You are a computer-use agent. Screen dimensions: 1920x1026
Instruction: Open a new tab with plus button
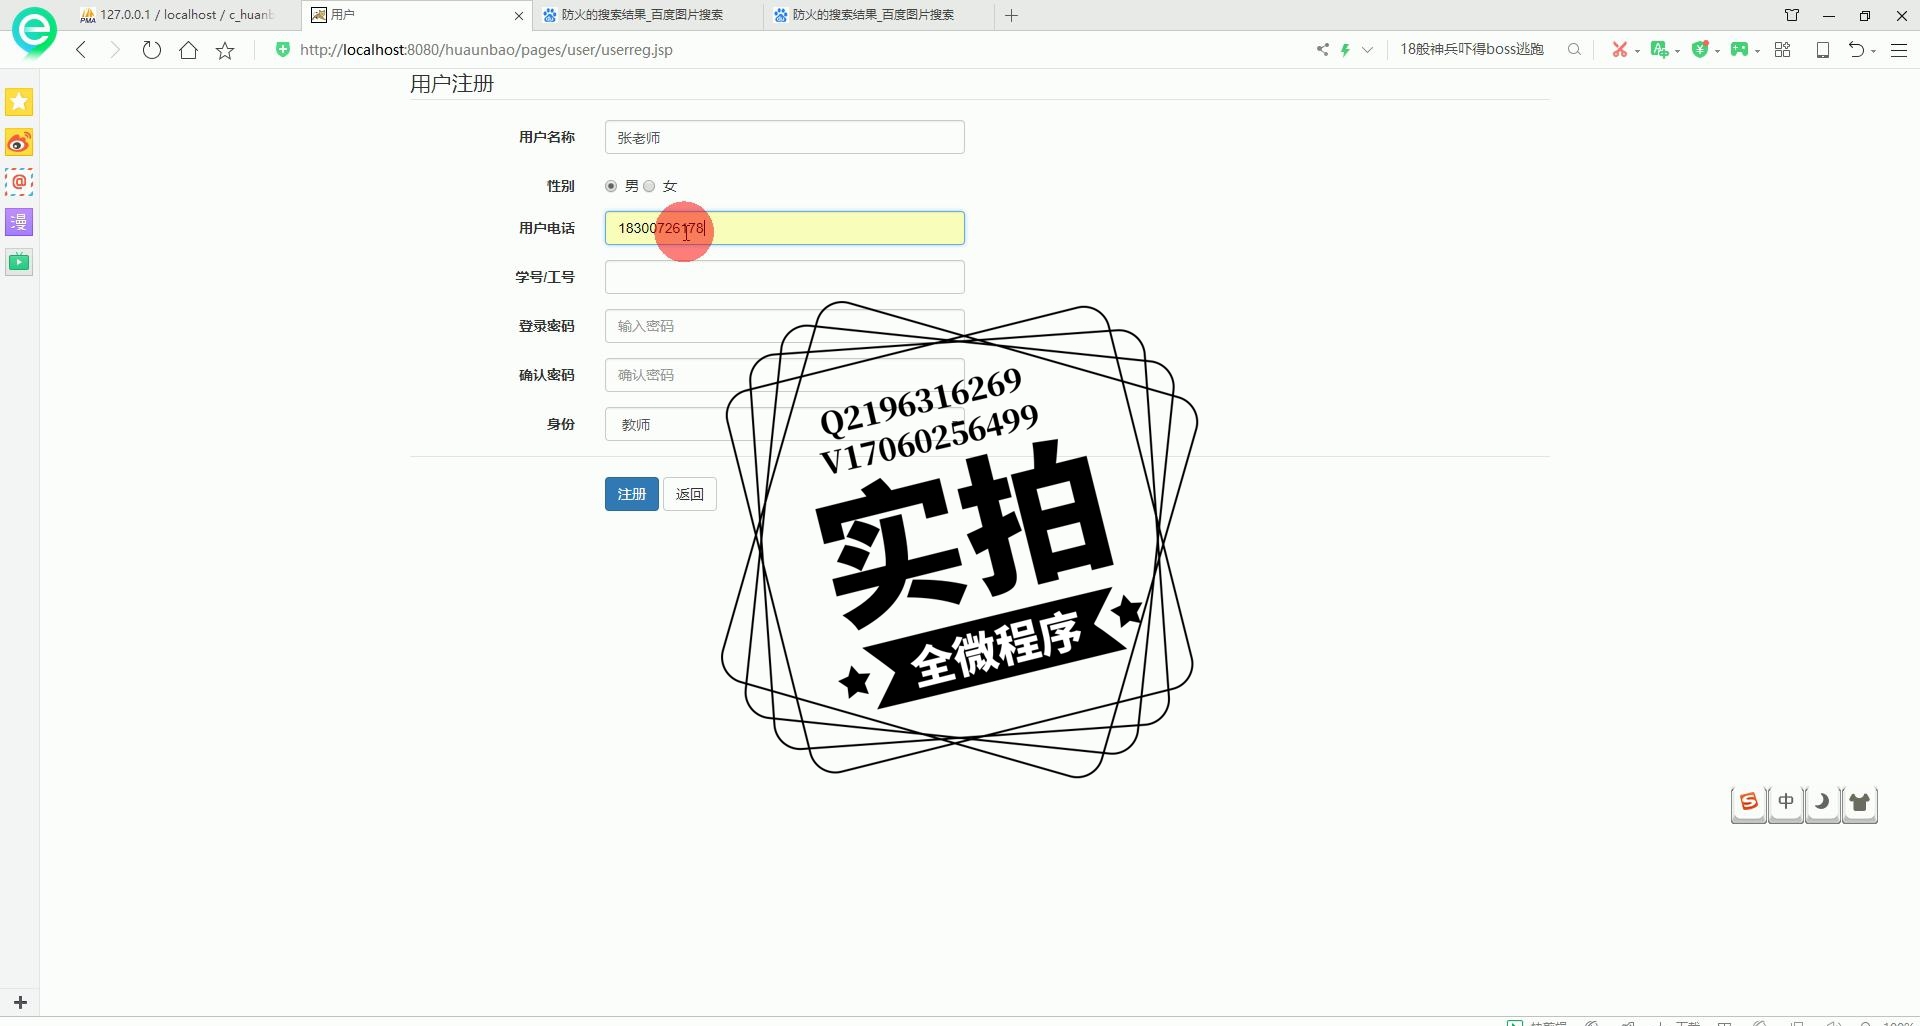[1011, 15]
